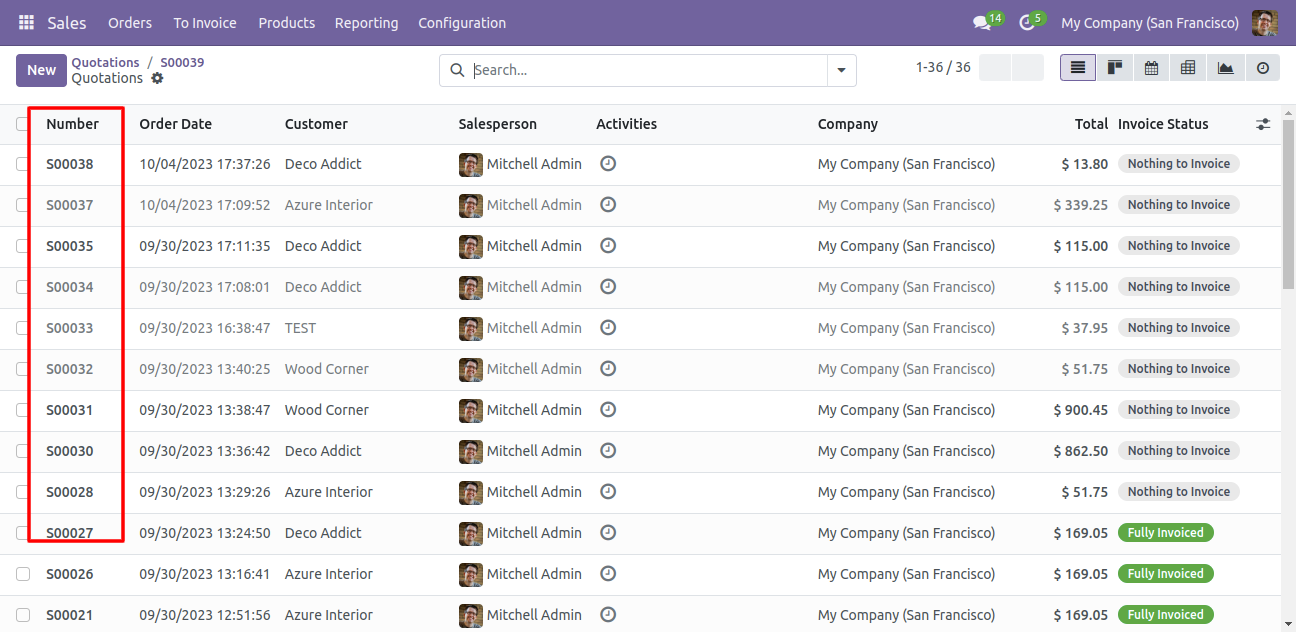1296x632 pixels.
Task: Open the Configuration menu
Action: (x=462, y=22)
